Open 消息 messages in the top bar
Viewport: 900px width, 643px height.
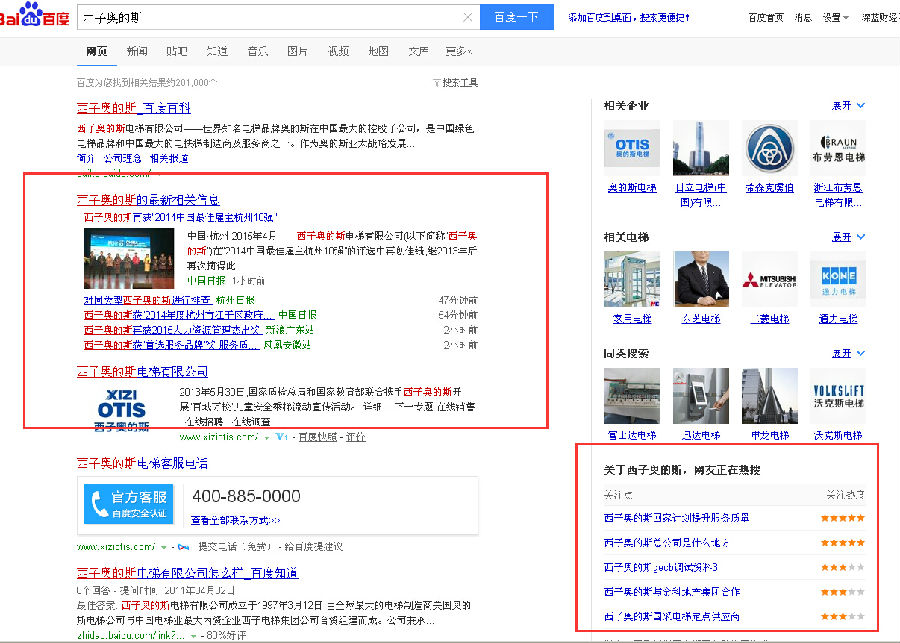[803, 18]
